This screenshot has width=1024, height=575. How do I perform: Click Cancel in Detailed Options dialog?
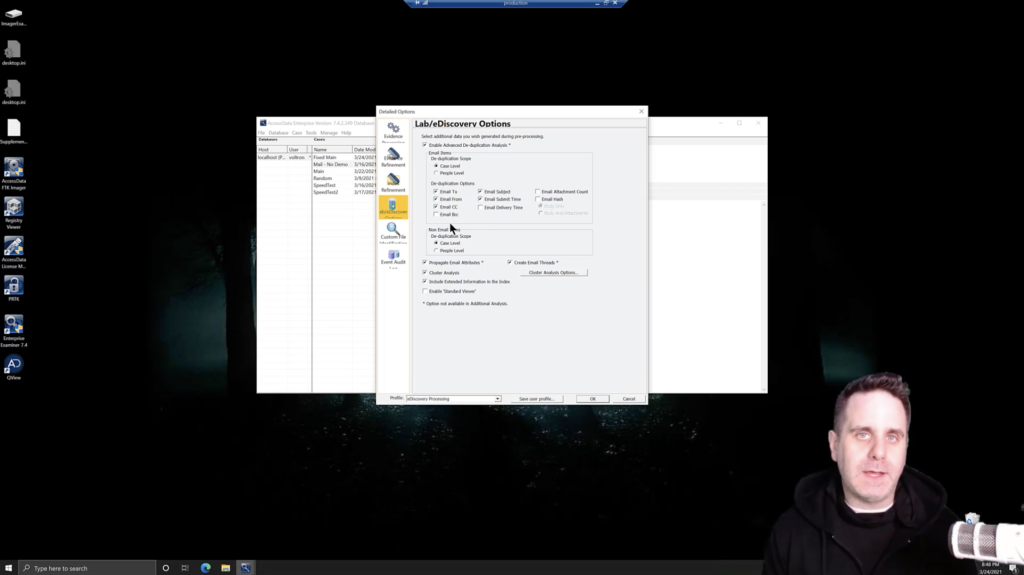click(629, 399)
